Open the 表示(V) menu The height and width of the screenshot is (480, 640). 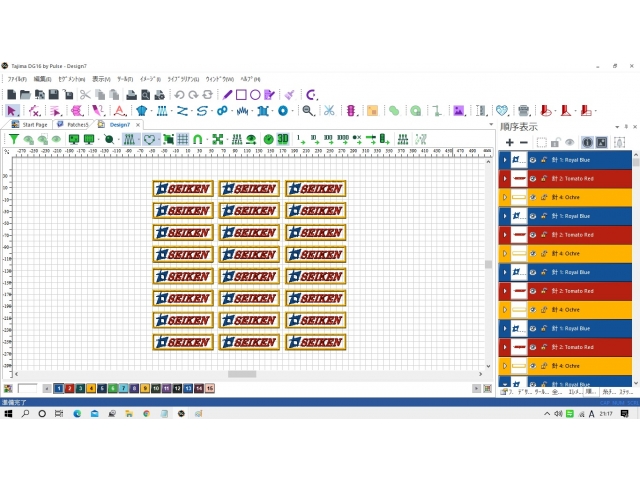[101, 79]
